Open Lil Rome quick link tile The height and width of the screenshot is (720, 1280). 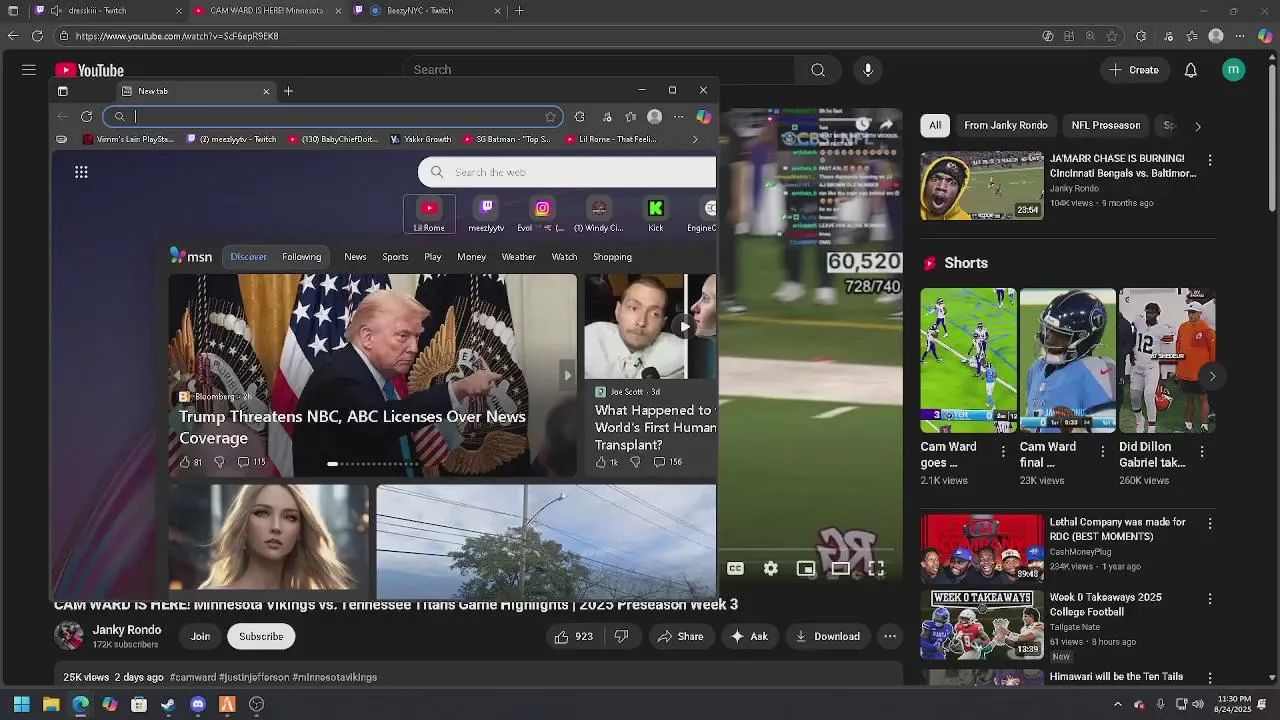429,214
